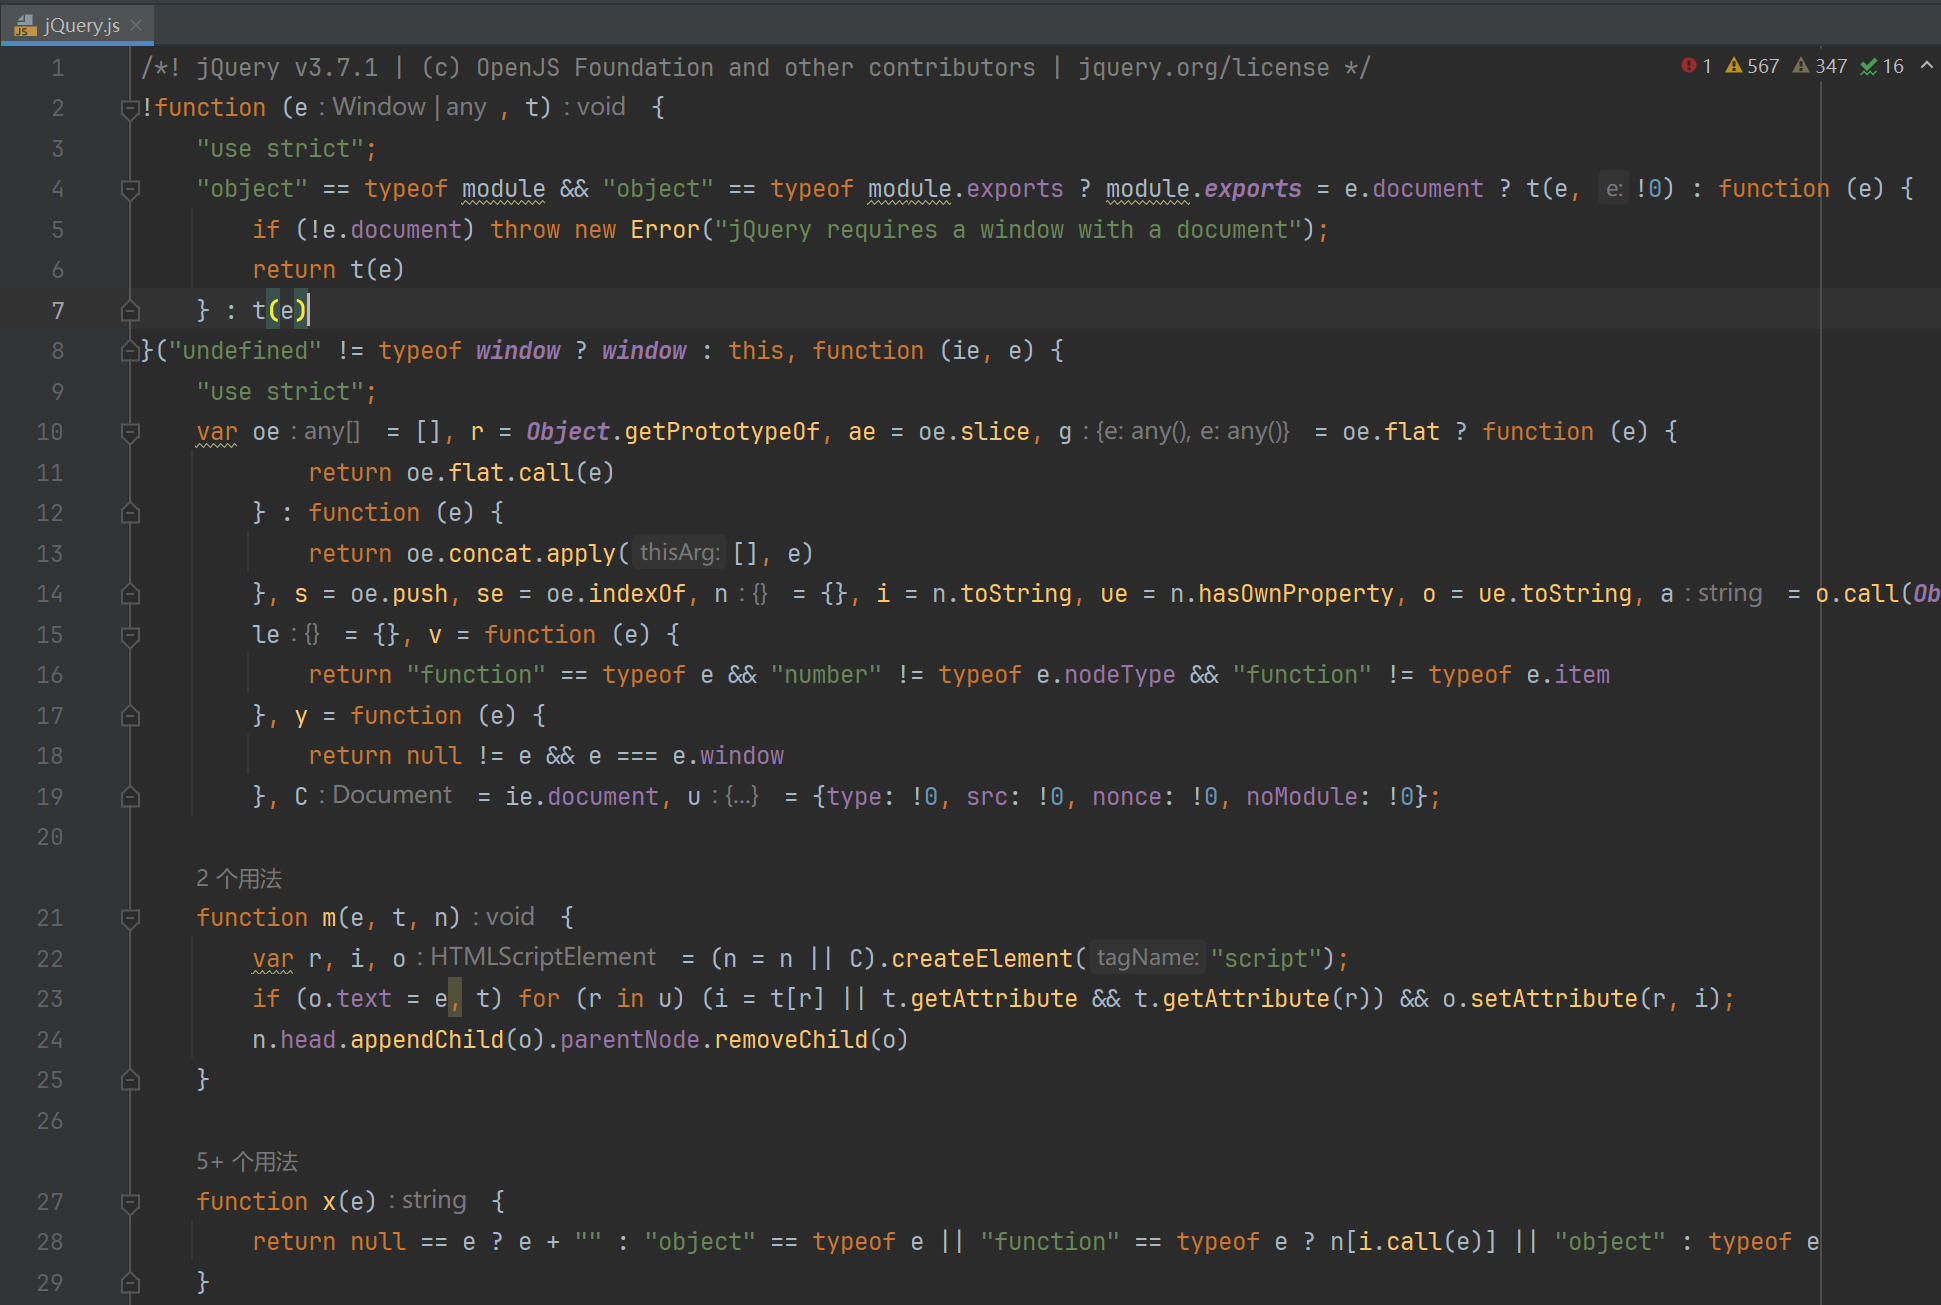Toggle fold marker at line 15 gutter
Screen dimensions: 1941x1305
[130, 635]
